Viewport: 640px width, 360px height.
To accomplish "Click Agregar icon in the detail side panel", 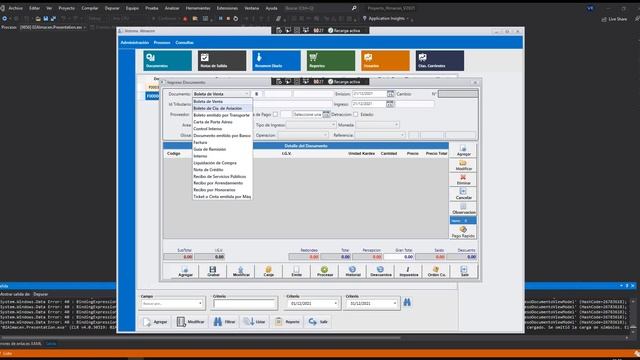I will (463, 150).
